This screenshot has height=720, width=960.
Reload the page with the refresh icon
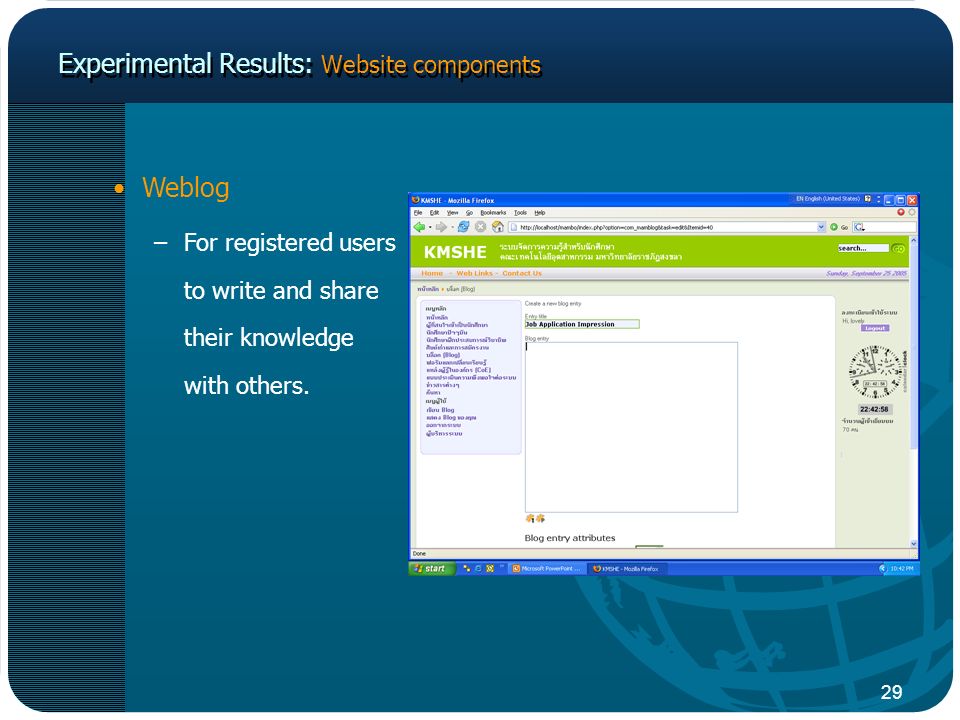click(x=463, y=227)
